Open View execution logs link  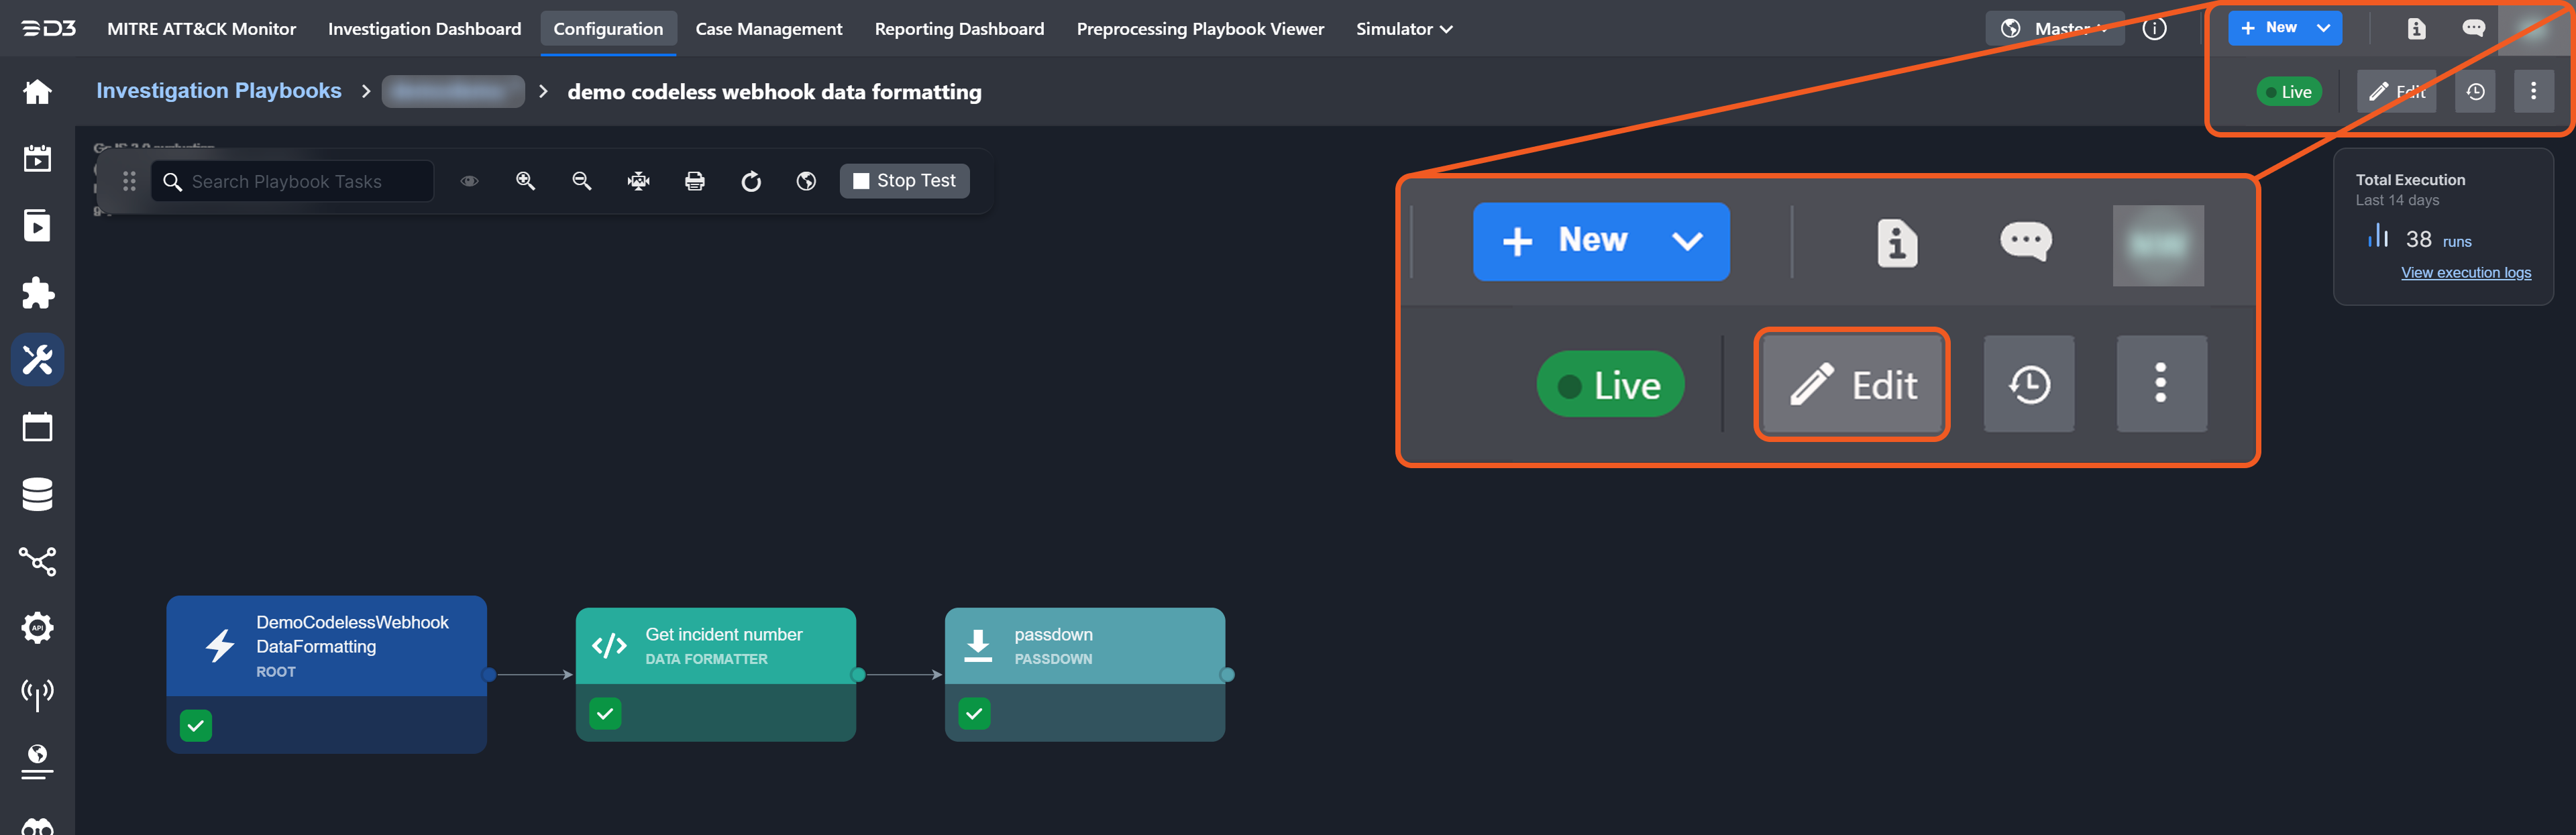click(2465, 272)
